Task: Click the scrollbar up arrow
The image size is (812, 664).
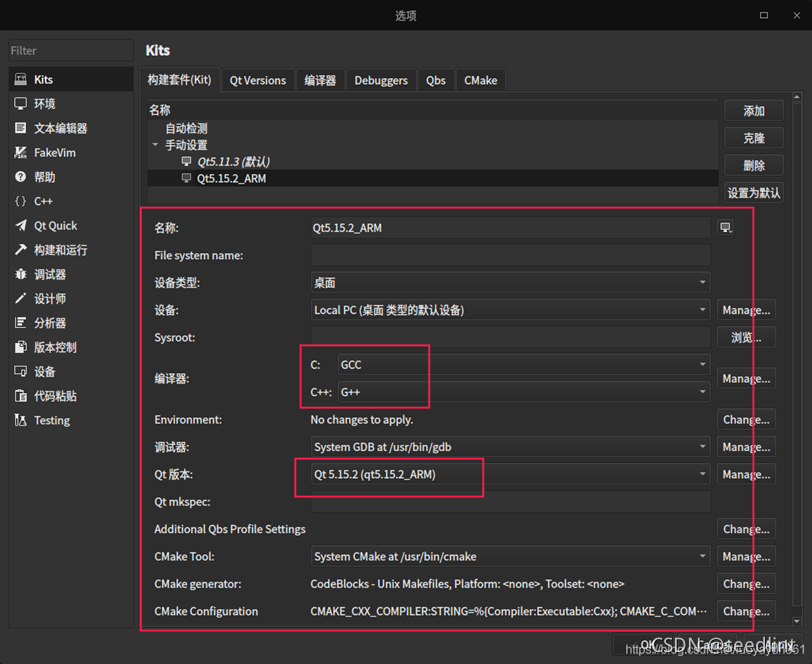Action: 797,97
